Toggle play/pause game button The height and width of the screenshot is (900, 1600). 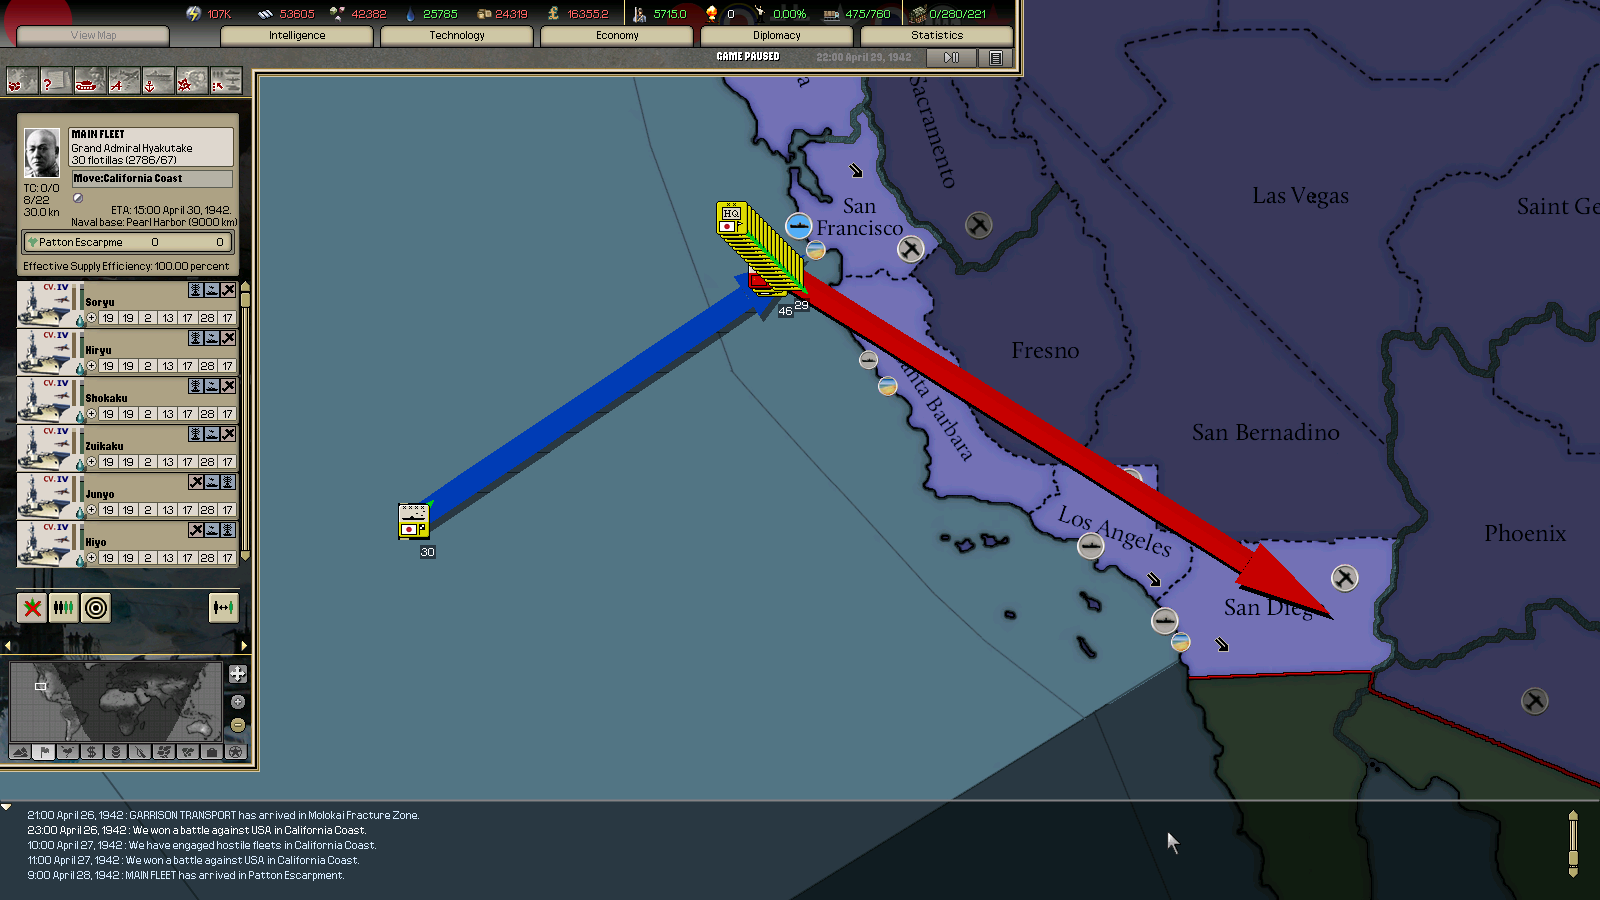(951, 58)
